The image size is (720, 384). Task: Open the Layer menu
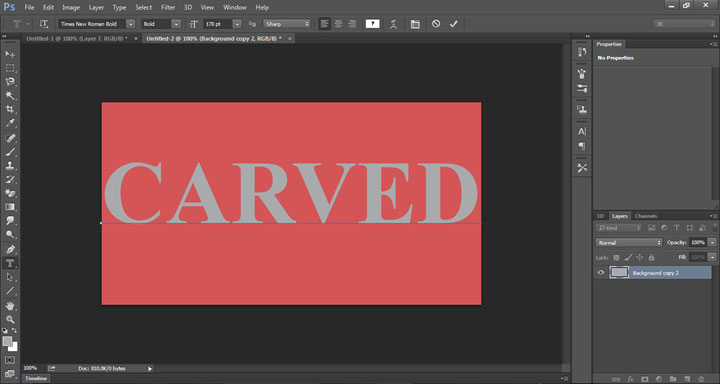[96, 7]
